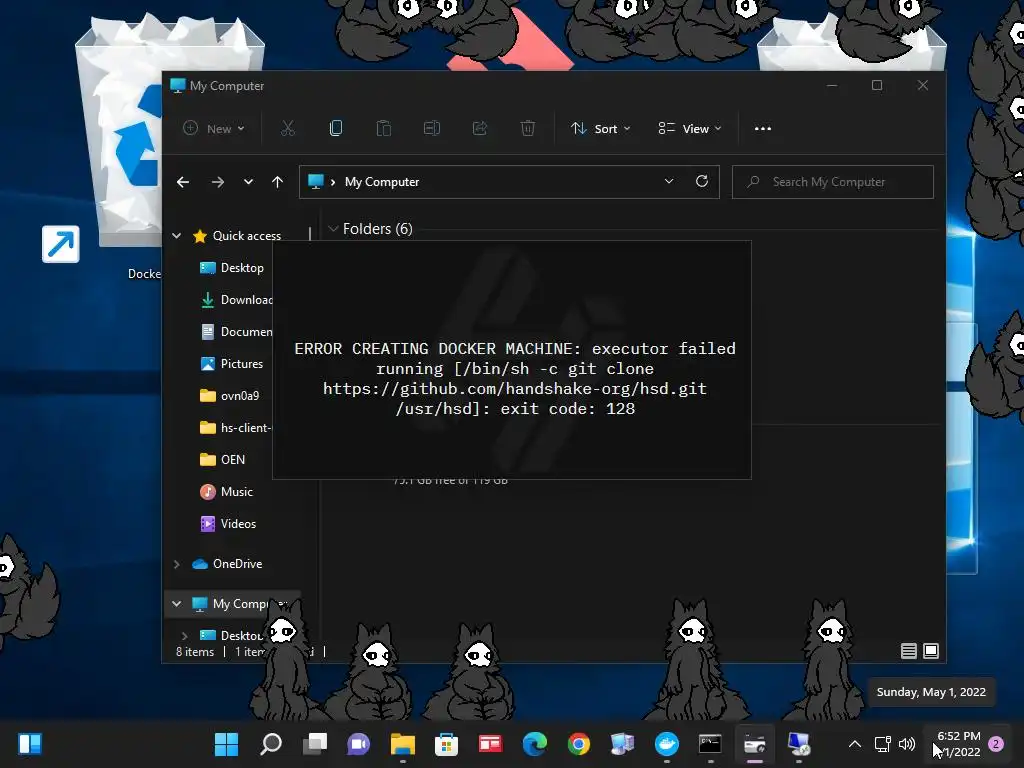Open File Explorer from taskbar

point(402,744)
